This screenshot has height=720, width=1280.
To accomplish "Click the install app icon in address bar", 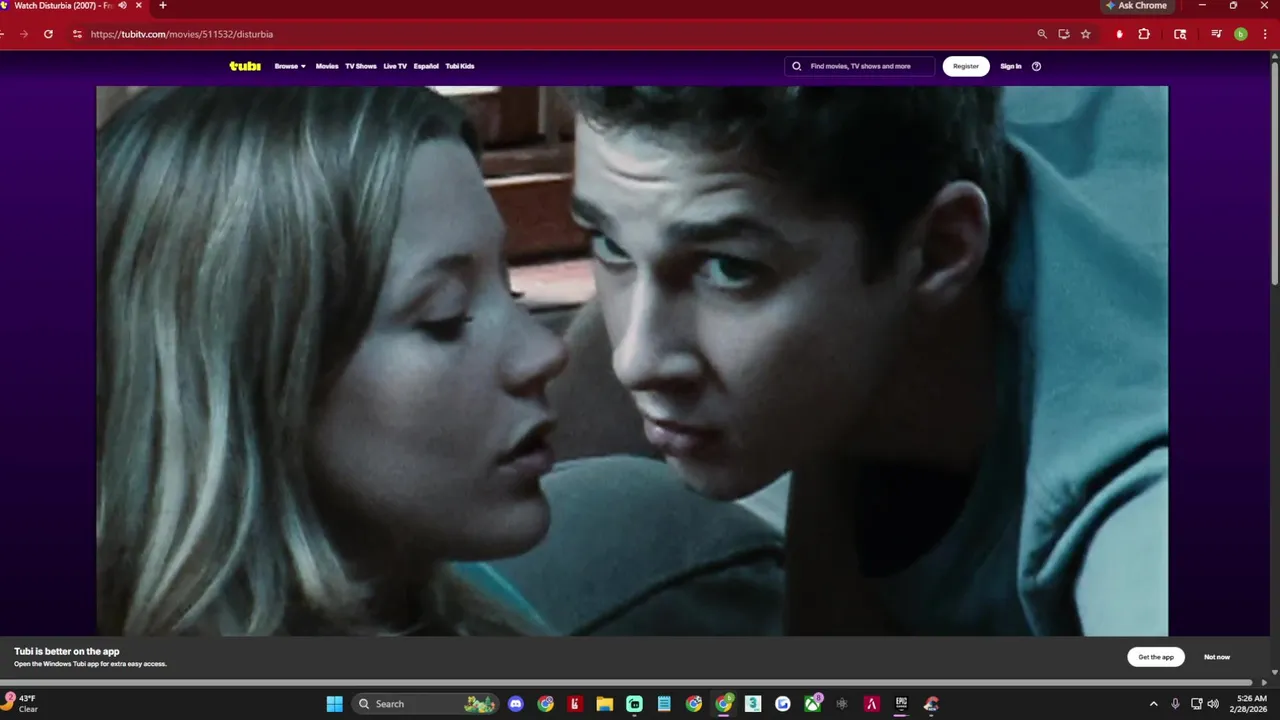I will [1064, 34].
